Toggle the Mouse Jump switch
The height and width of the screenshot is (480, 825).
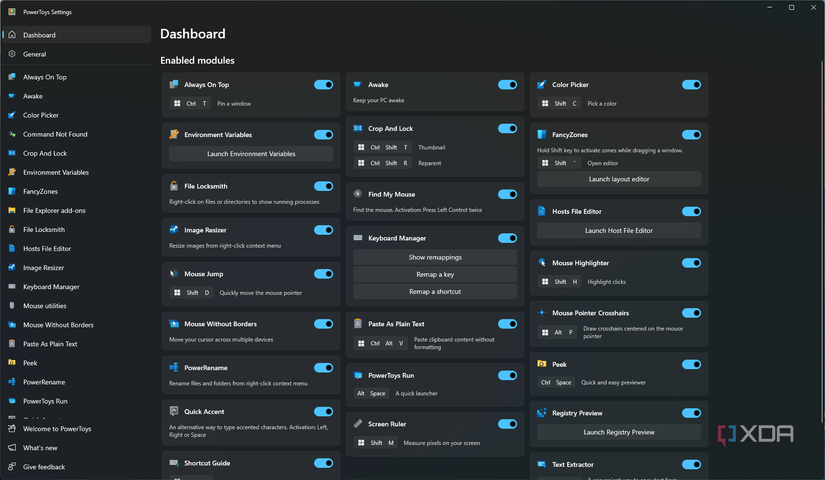tap(324, 274)
